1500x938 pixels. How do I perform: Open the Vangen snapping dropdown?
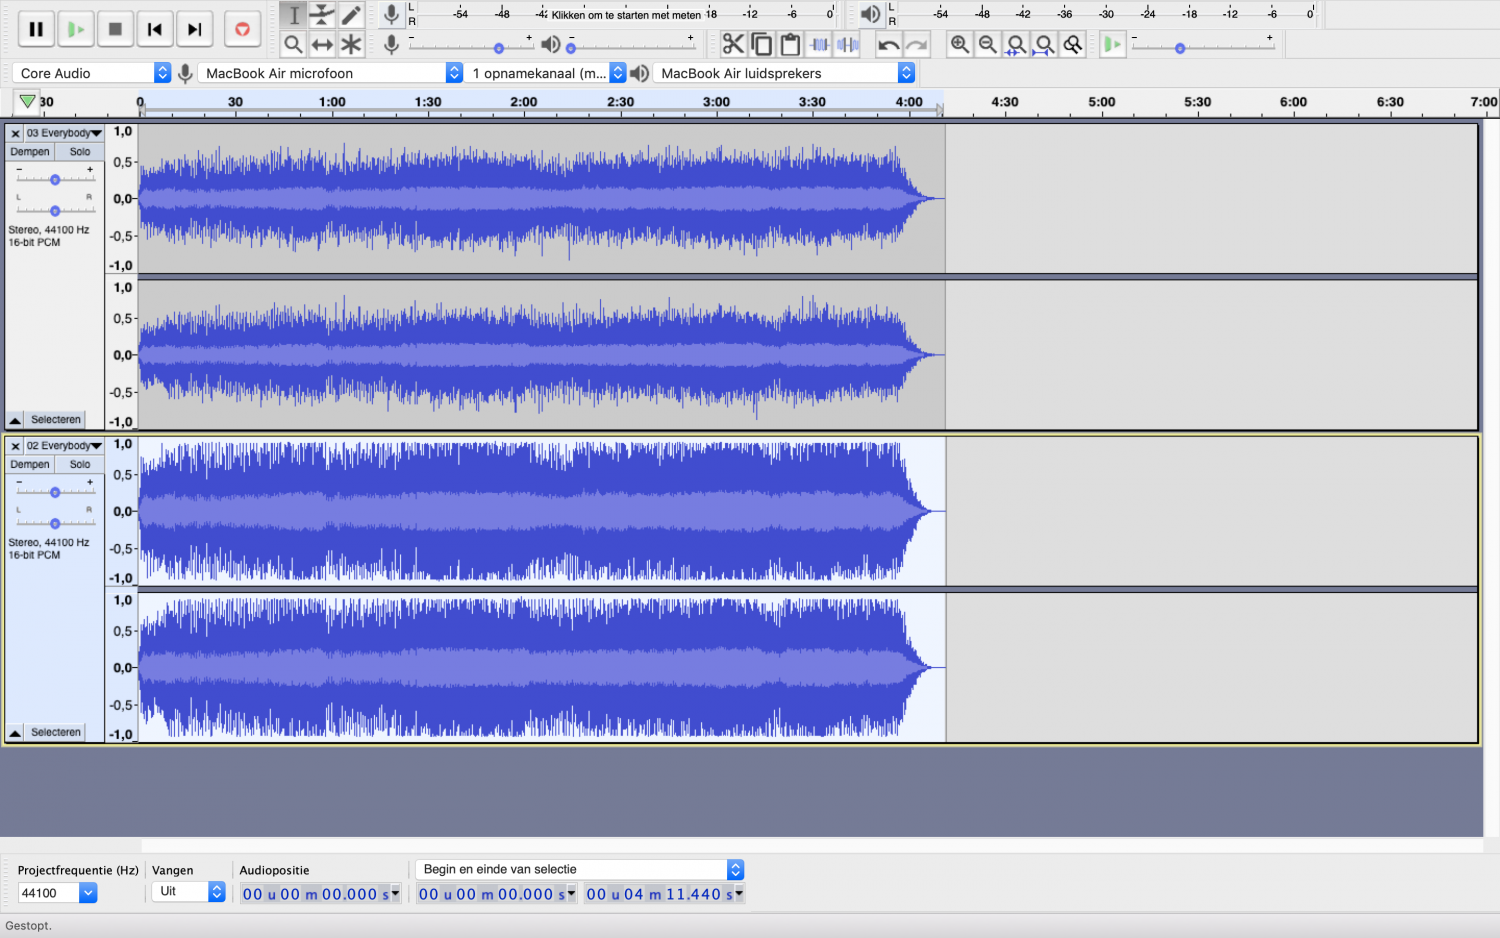point(188,892)
